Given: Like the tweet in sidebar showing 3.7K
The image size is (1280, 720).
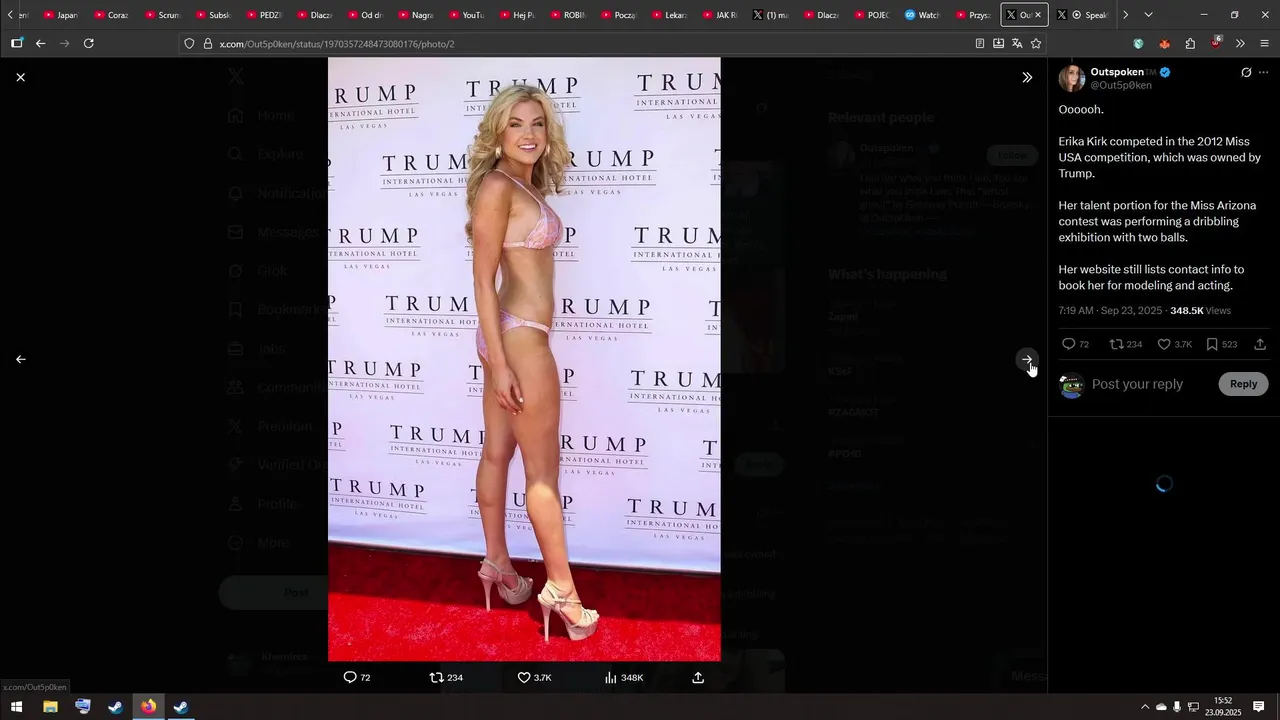Looking at the screenshot, I should click(1164, 344).
